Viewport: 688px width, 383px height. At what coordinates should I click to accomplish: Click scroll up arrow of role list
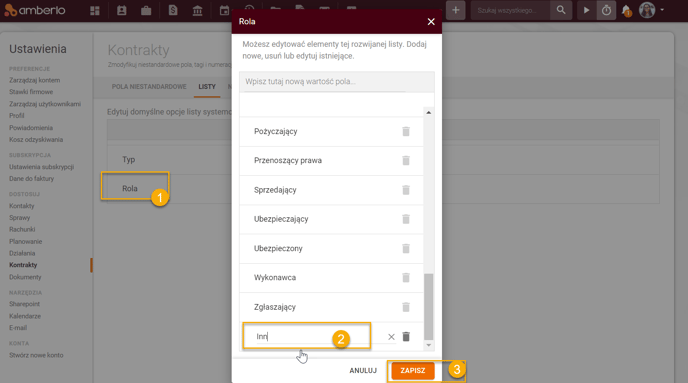(429, 113)
